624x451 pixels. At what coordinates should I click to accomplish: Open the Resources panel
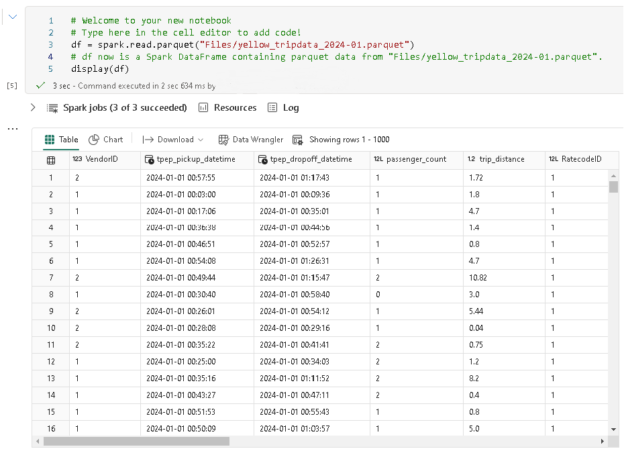227,107
